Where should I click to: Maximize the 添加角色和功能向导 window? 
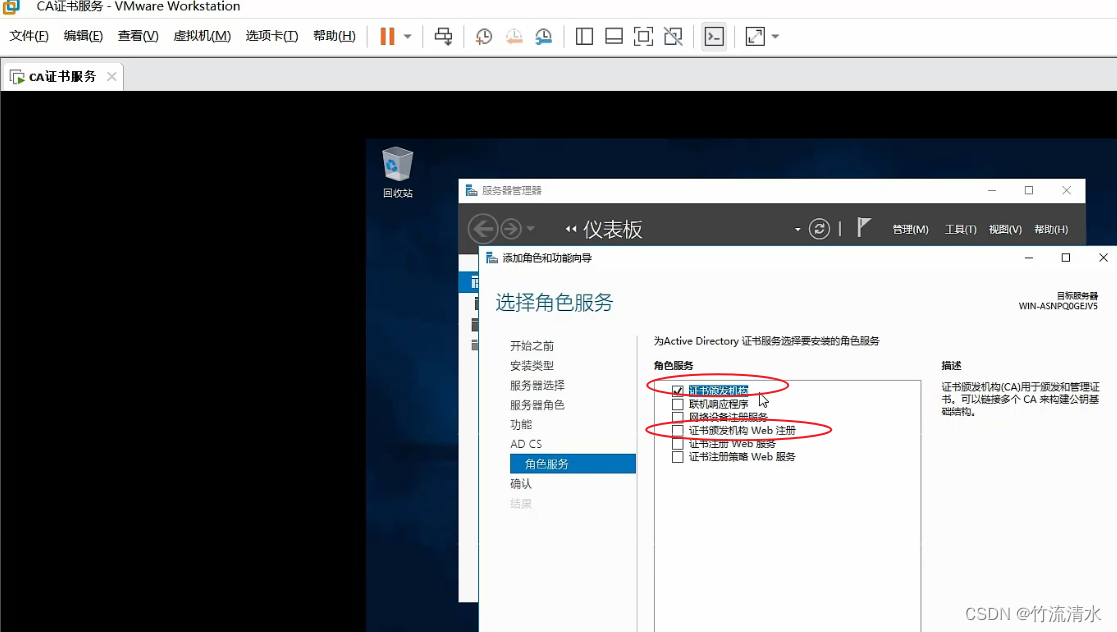pyautogui.click(x=1066, y=257)
